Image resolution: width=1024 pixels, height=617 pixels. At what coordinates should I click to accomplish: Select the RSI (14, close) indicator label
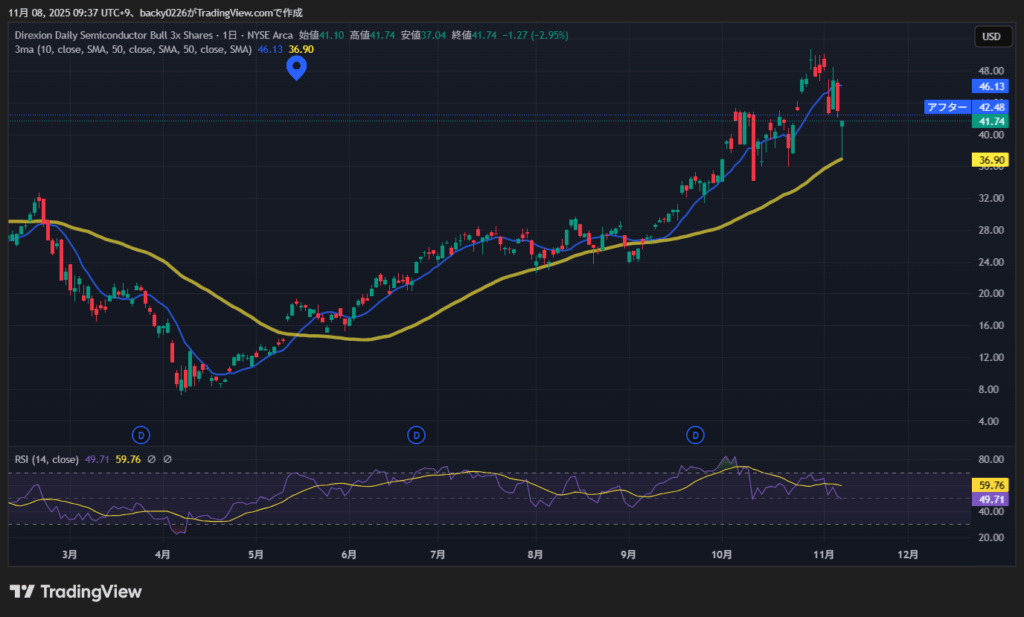coord(46,460)
